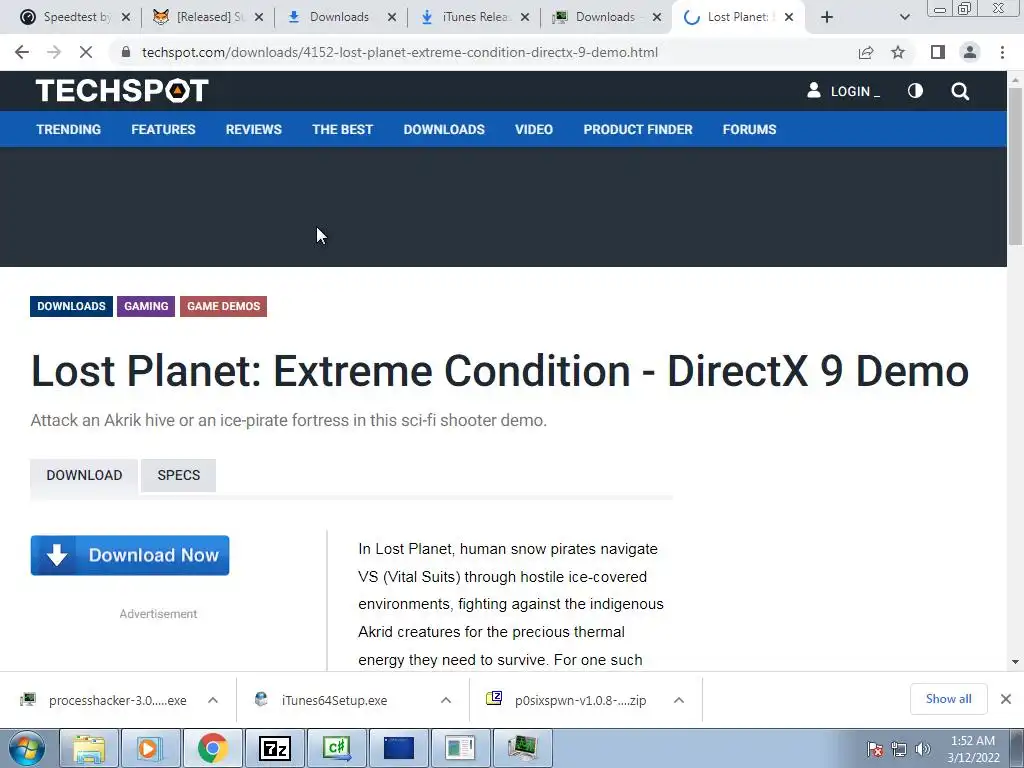Open the blue window taskbar icon
This screenshot has height=768, width=1024.
coord(398,748)
